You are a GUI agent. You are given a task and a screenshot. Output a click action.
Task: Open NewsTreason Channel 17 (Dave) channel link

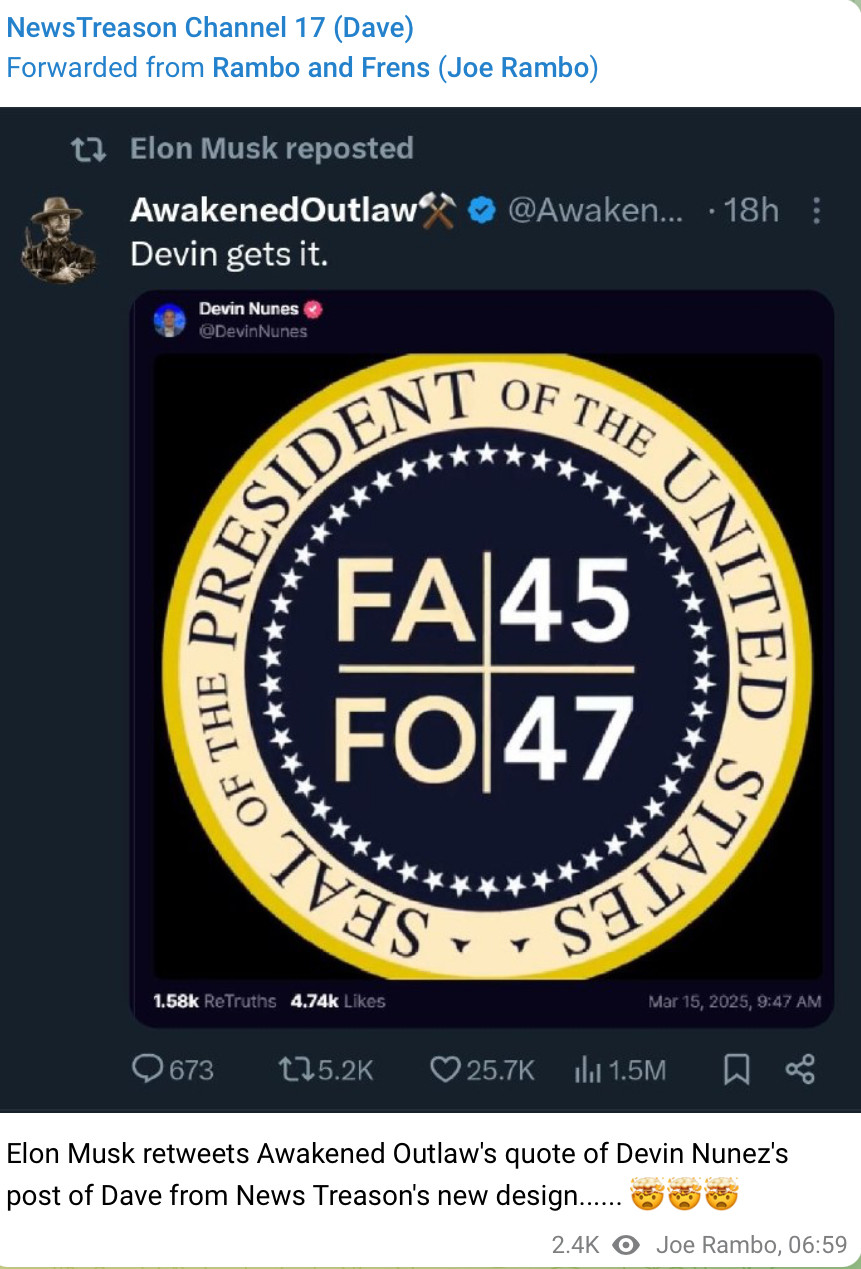click(x=210, y=28)
